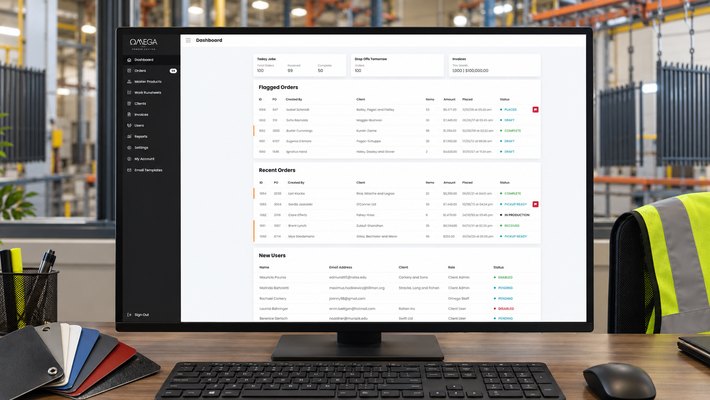Image resolution: width=710 pixels, height=400 pixels.
Task: Open the Invoices sidebar icon
Action: (x=129, y=115)
